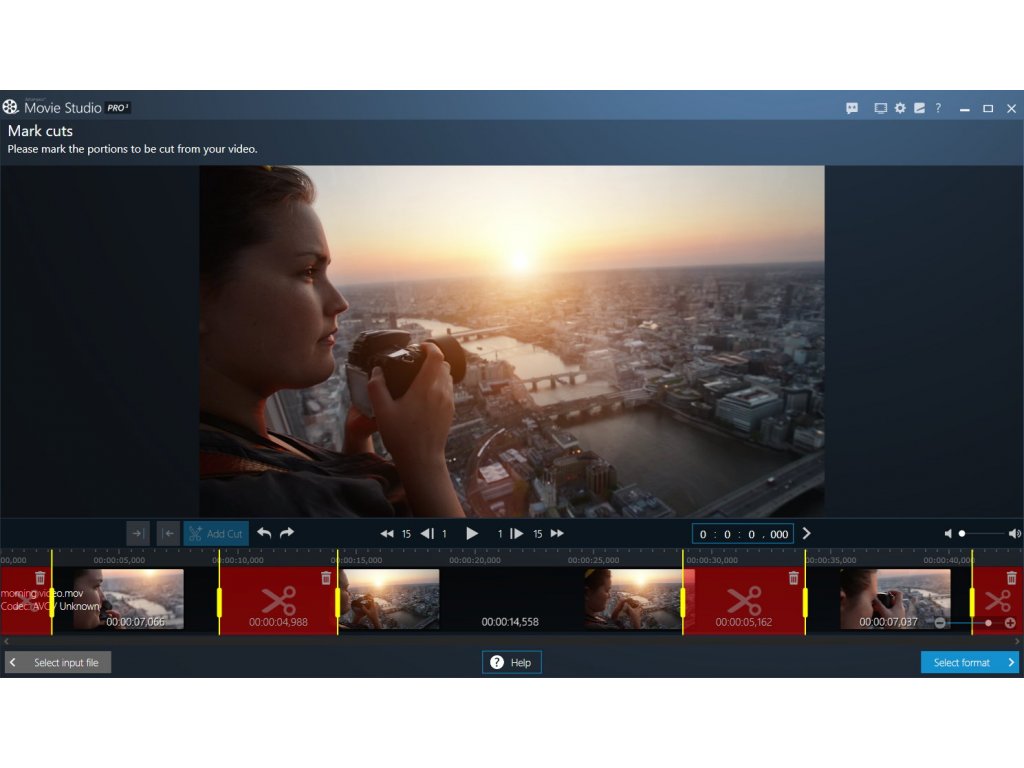The height and width of the screenshot is (768, 1024).
Task: Click the Add Cut scissors button
Action: click(x=216, y=534)
